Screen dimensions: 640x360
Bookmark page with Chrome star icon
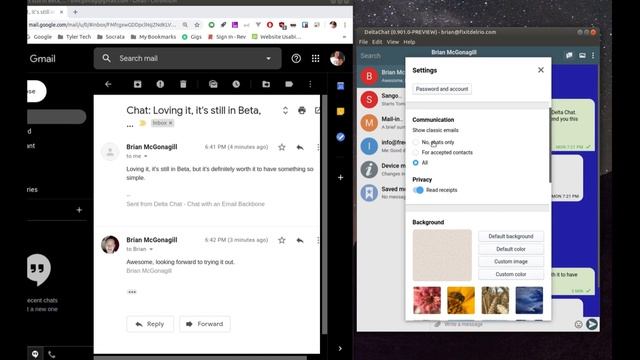click(197, 25)
